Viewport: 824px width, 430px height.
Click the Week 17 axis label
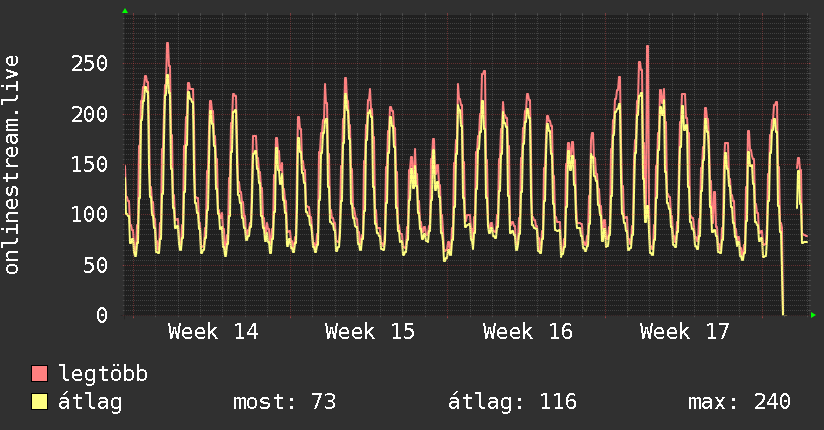[685, 332]
